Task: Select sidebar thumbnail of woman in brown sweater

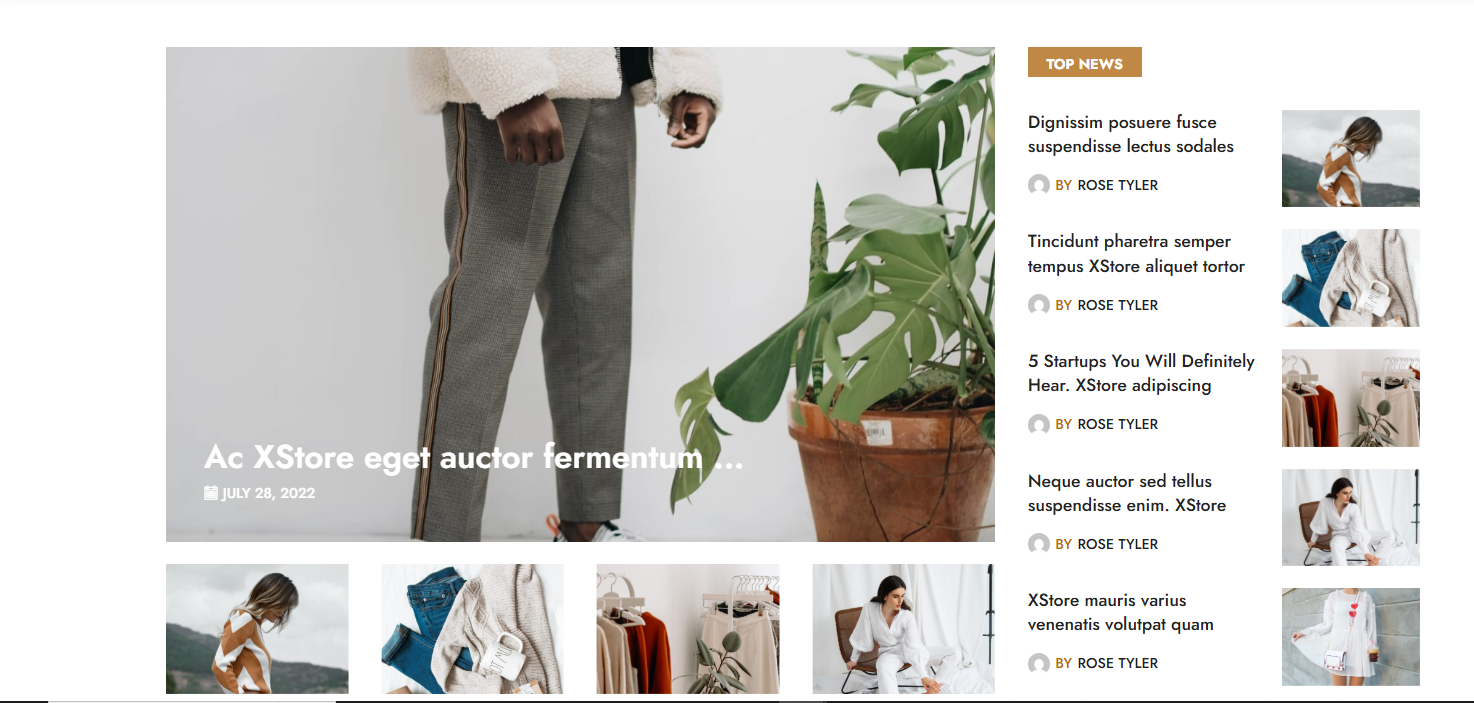Action: 1351,158
